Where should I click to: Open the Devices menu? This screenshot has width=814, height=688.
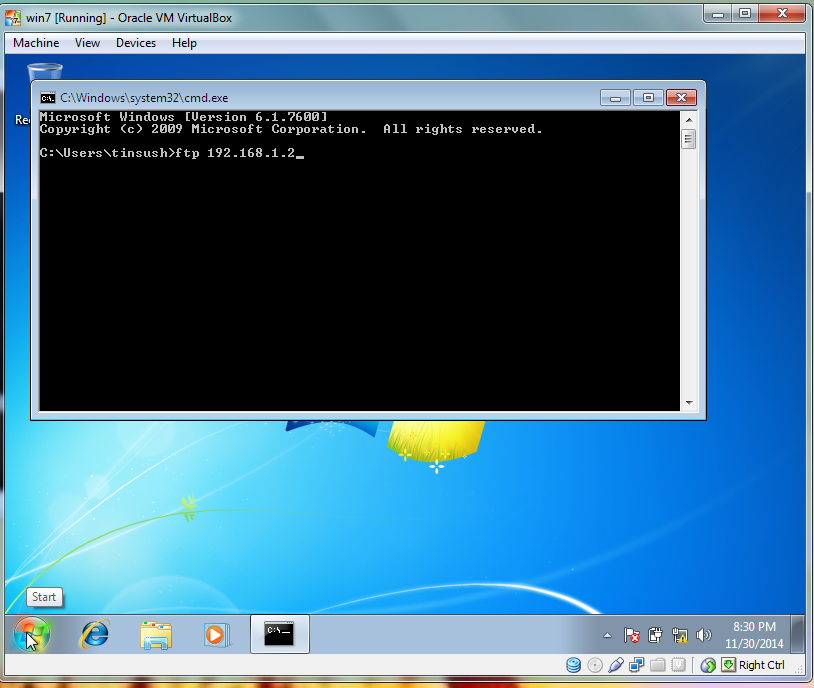tap(135, 43)
